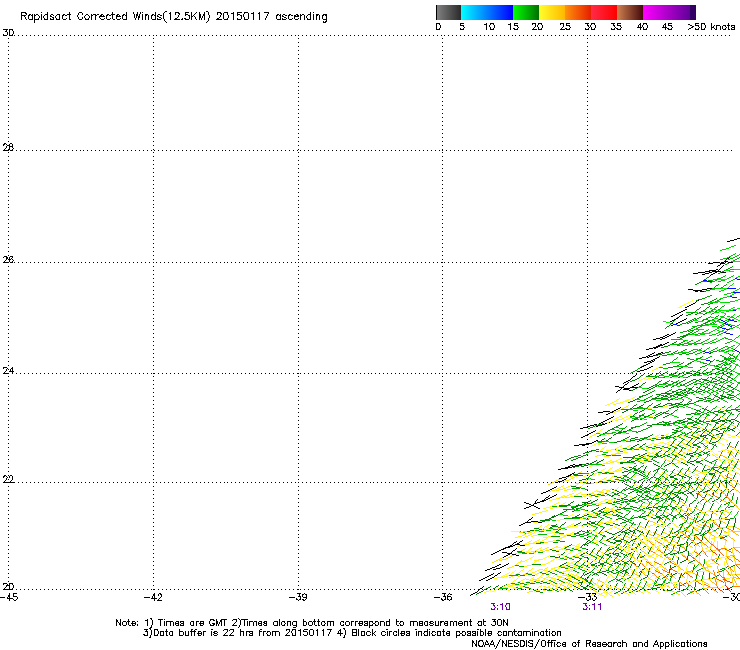Select the cyan-blue 5-15 knots legend band
Image resolution: width=740 pixels, height=650 pixels.
(487, 12)
